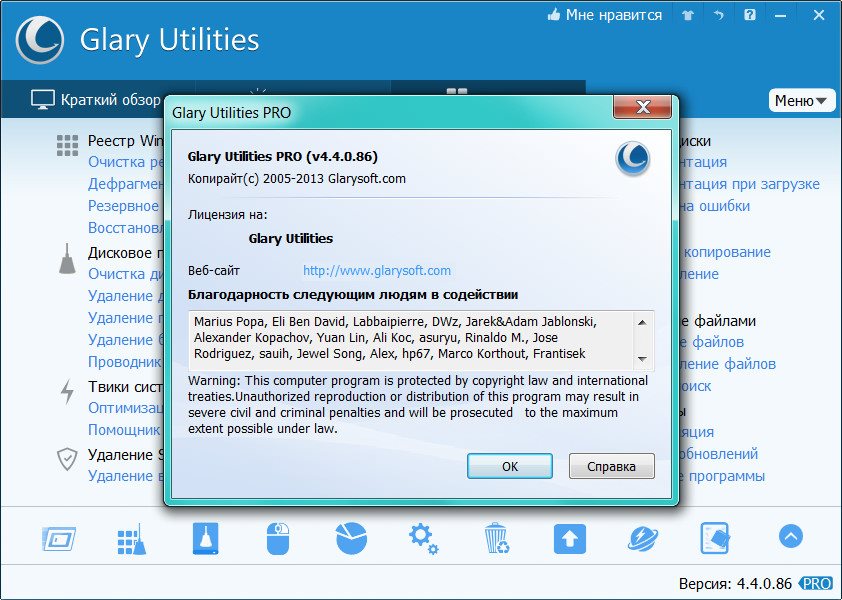Click 'Версия: 4.4.0.86' text in status bar
The image size is (842, 600).
[735, 583]
